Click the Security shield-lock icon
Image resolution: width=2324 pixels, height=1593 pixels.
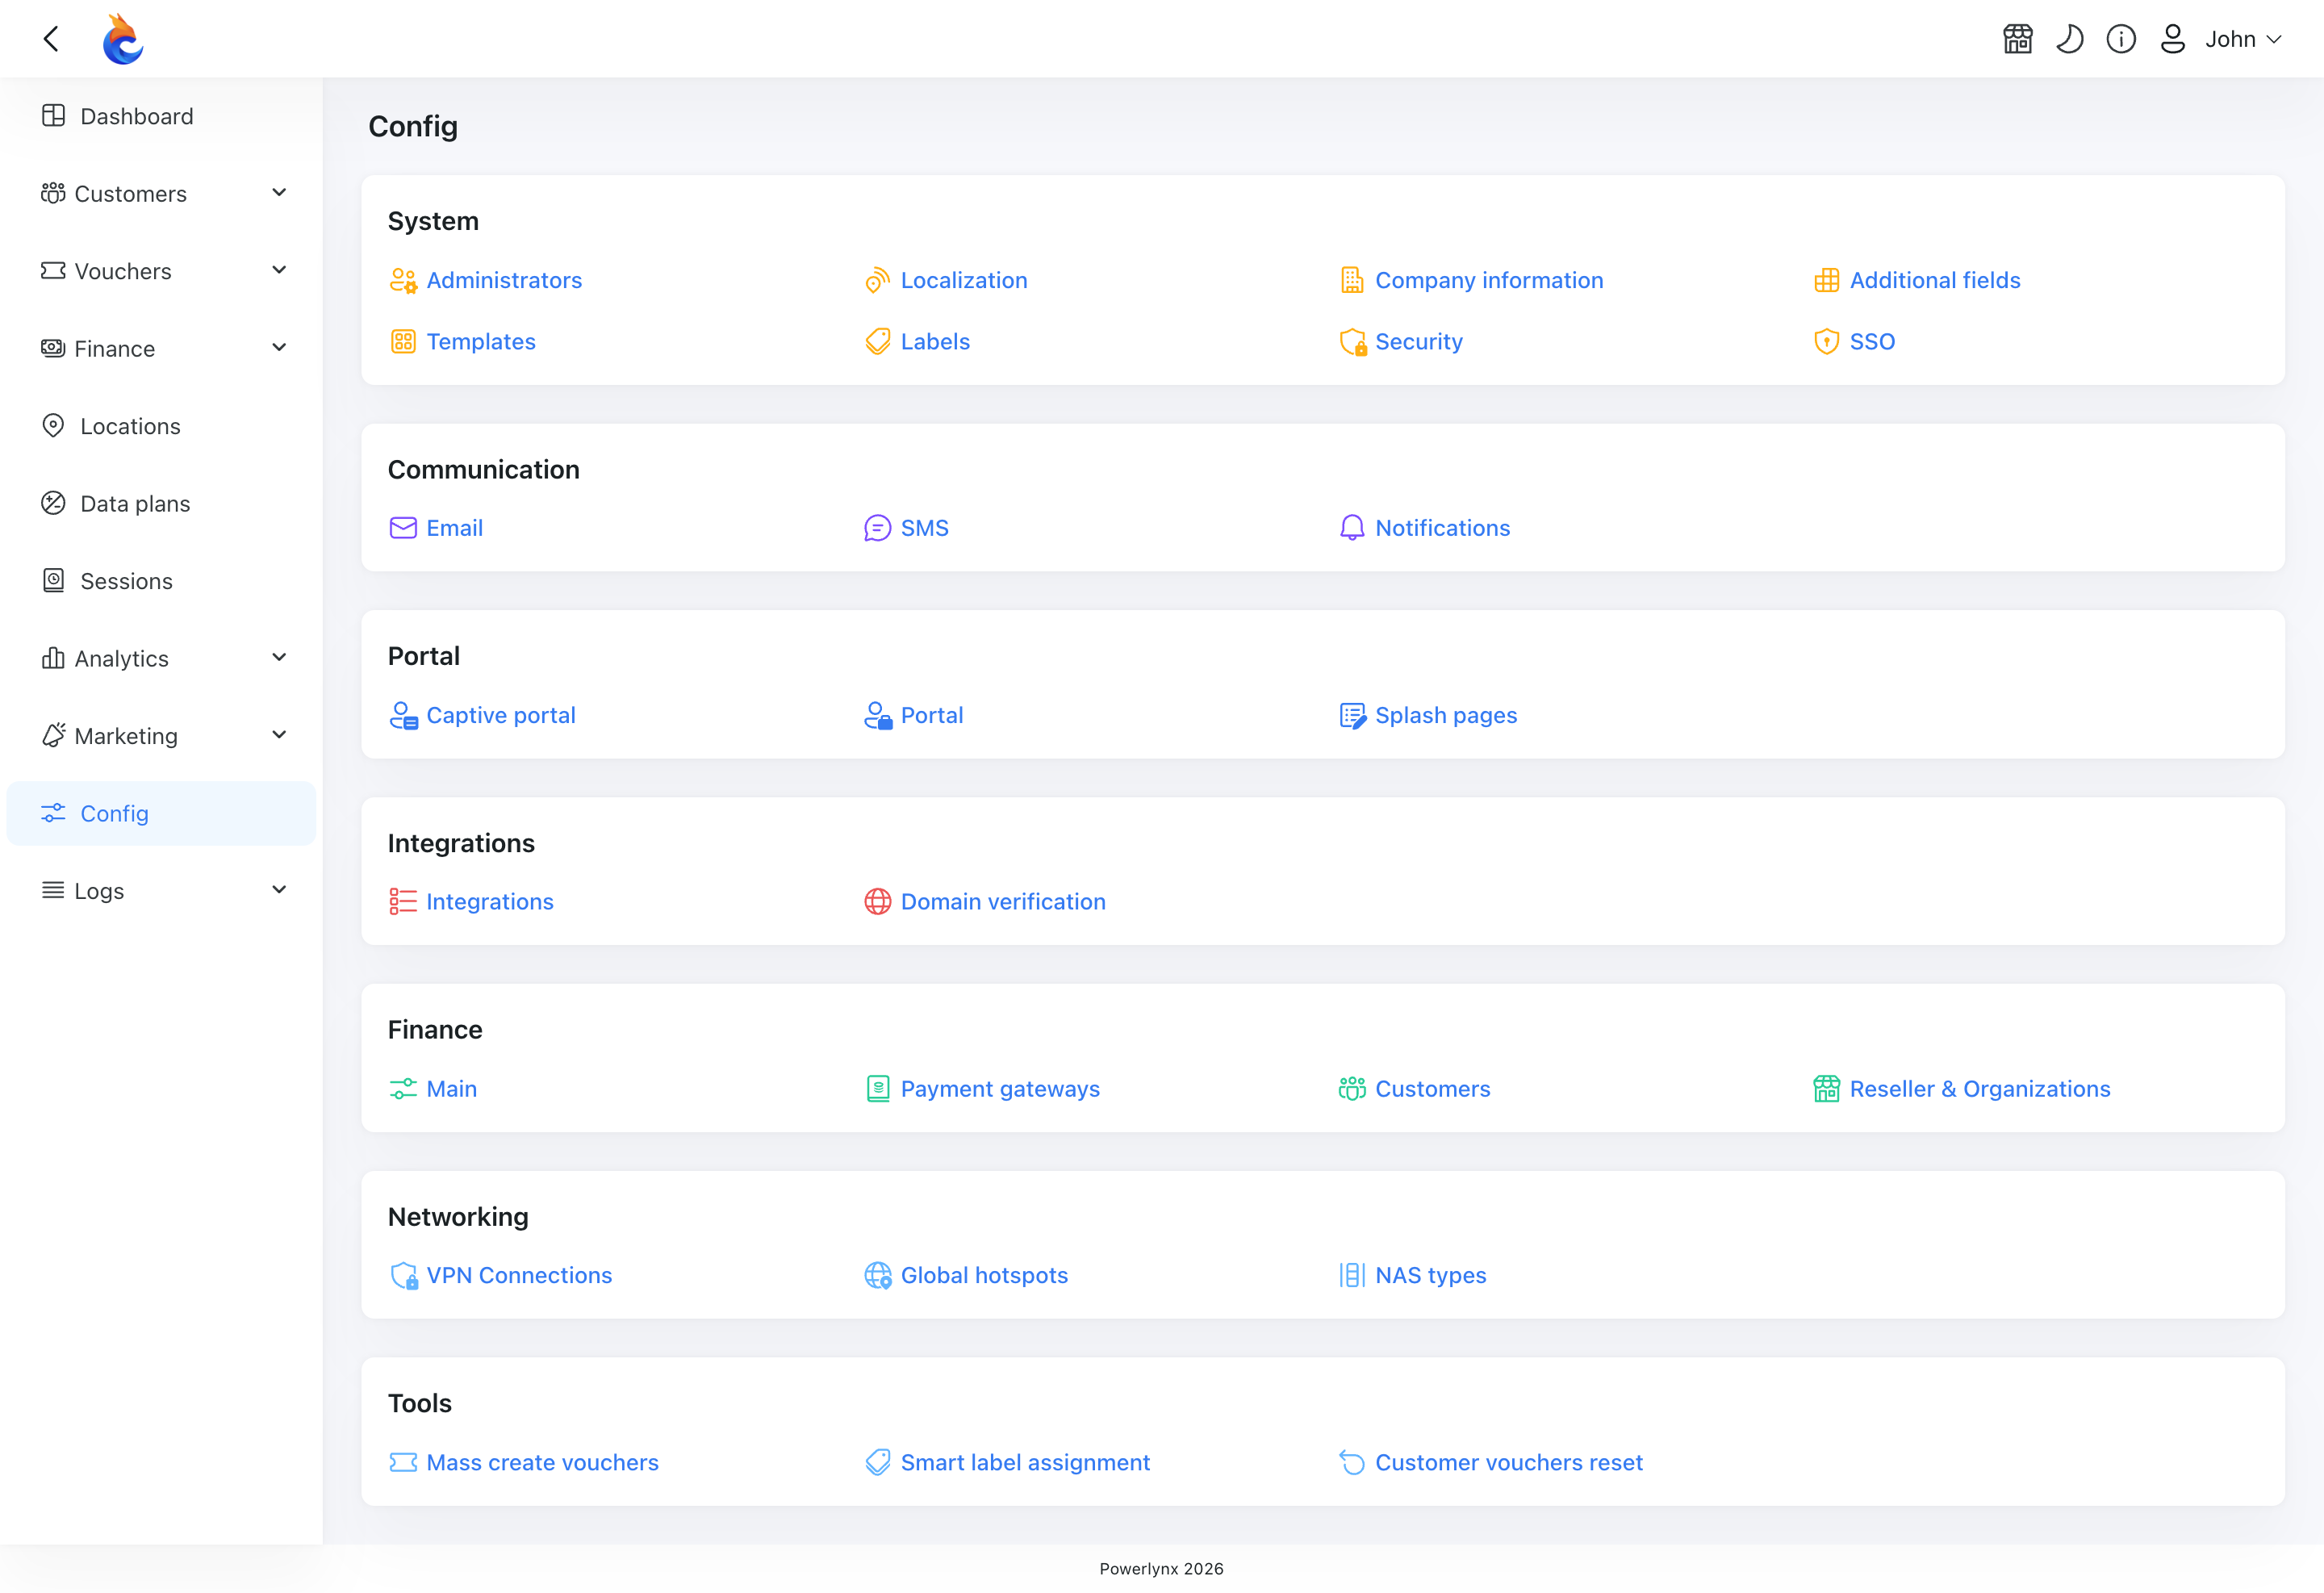(1352, 341)
